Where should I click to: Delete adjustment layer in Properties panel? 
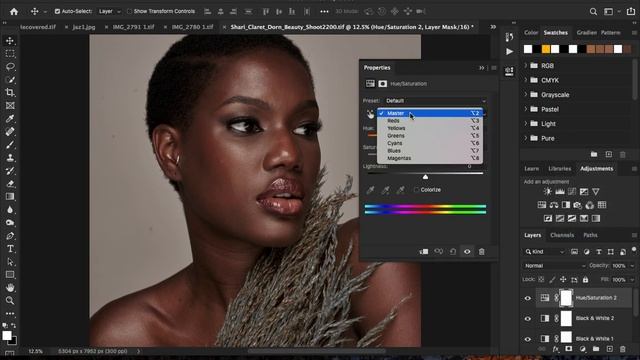tap(482, 251)
